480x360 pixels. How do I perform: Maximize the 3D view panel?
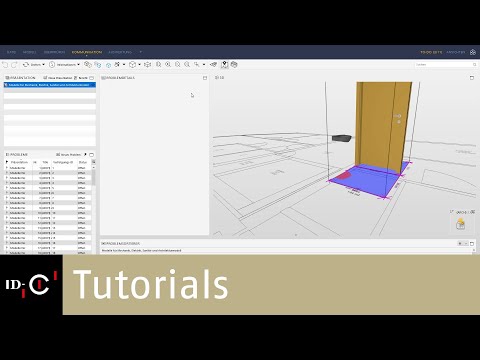[x=472, y=78]
